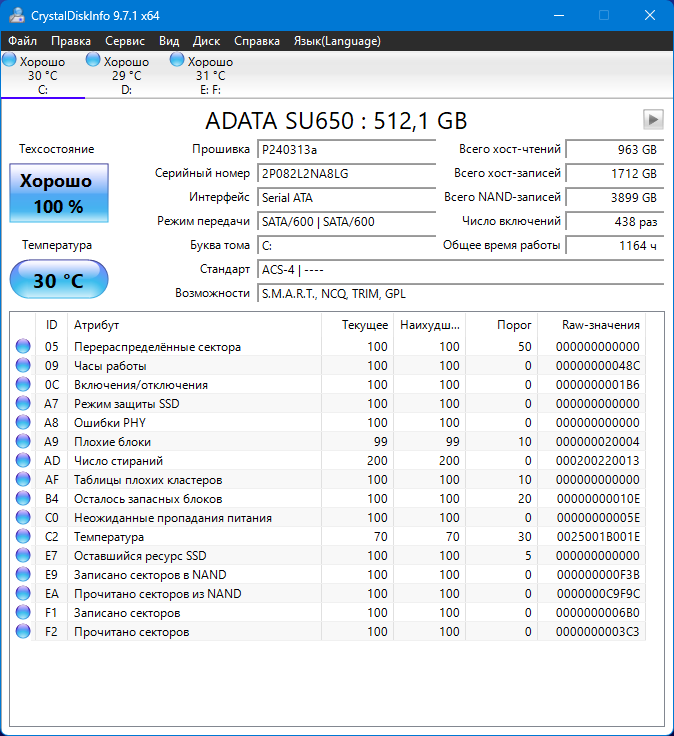Click status orb for Ошибки PHY

coord(23,422)
